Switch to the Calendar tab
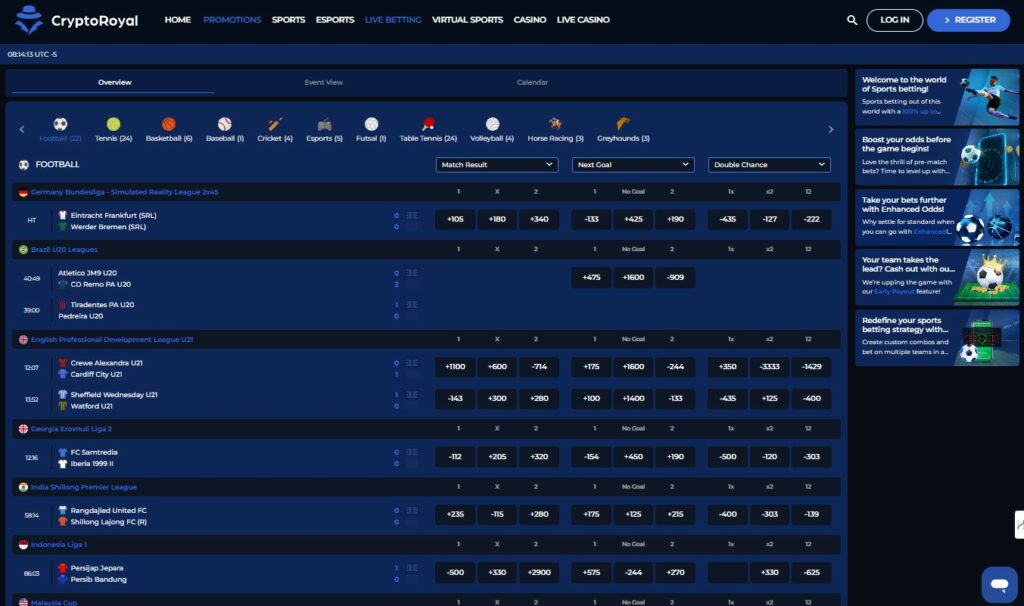The height and width of the screenshot is (606, 1024). pos(532,82)
